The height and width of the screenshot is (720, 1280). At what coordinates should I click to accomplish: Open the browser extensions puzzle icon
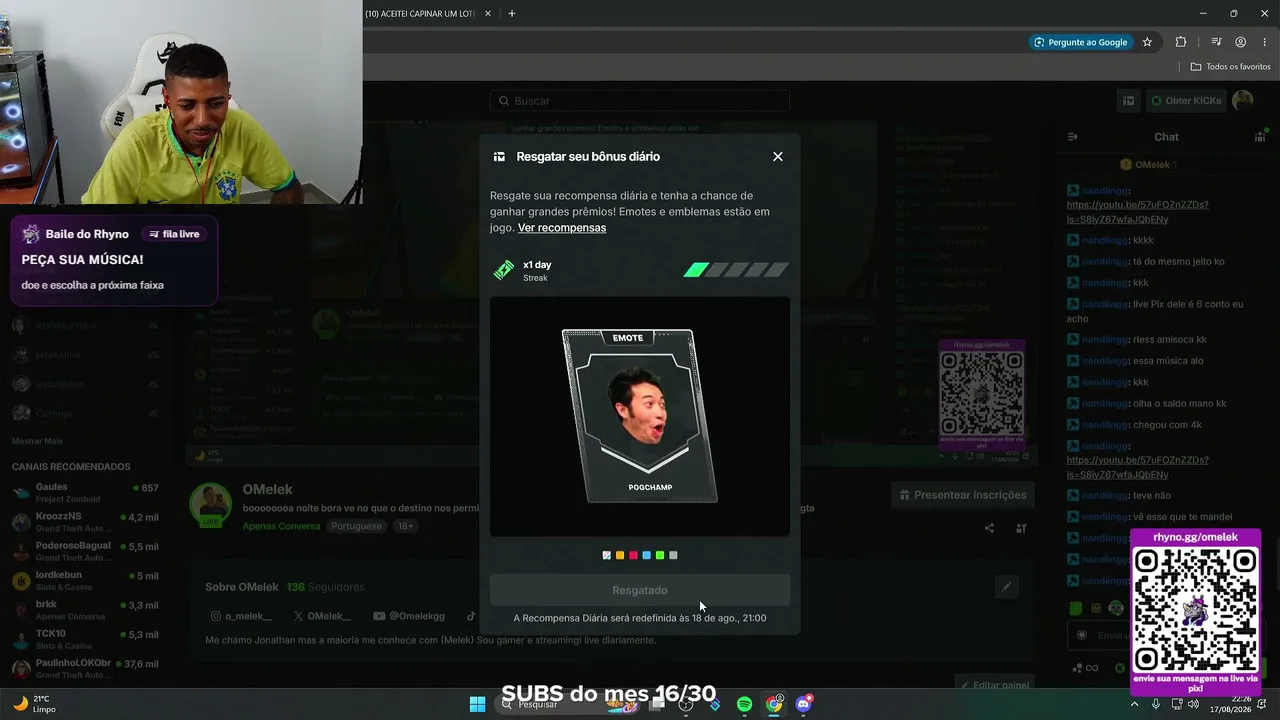pyautogui.click(x=1181, y=42)
